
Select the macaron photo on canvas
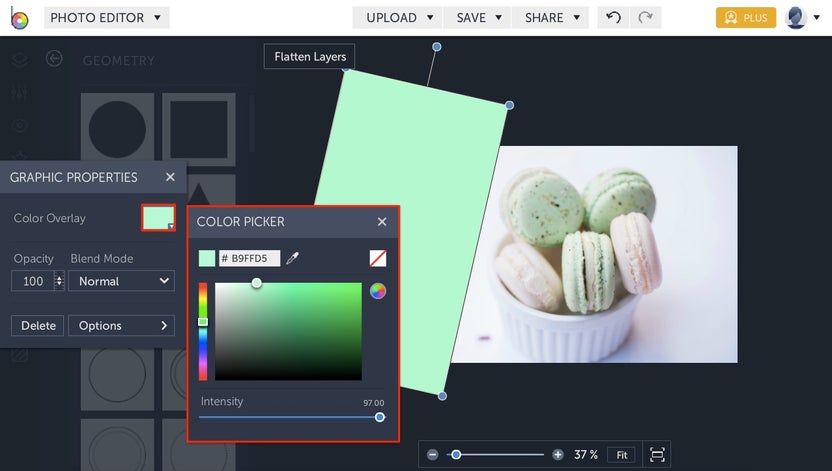pos(594,255)
